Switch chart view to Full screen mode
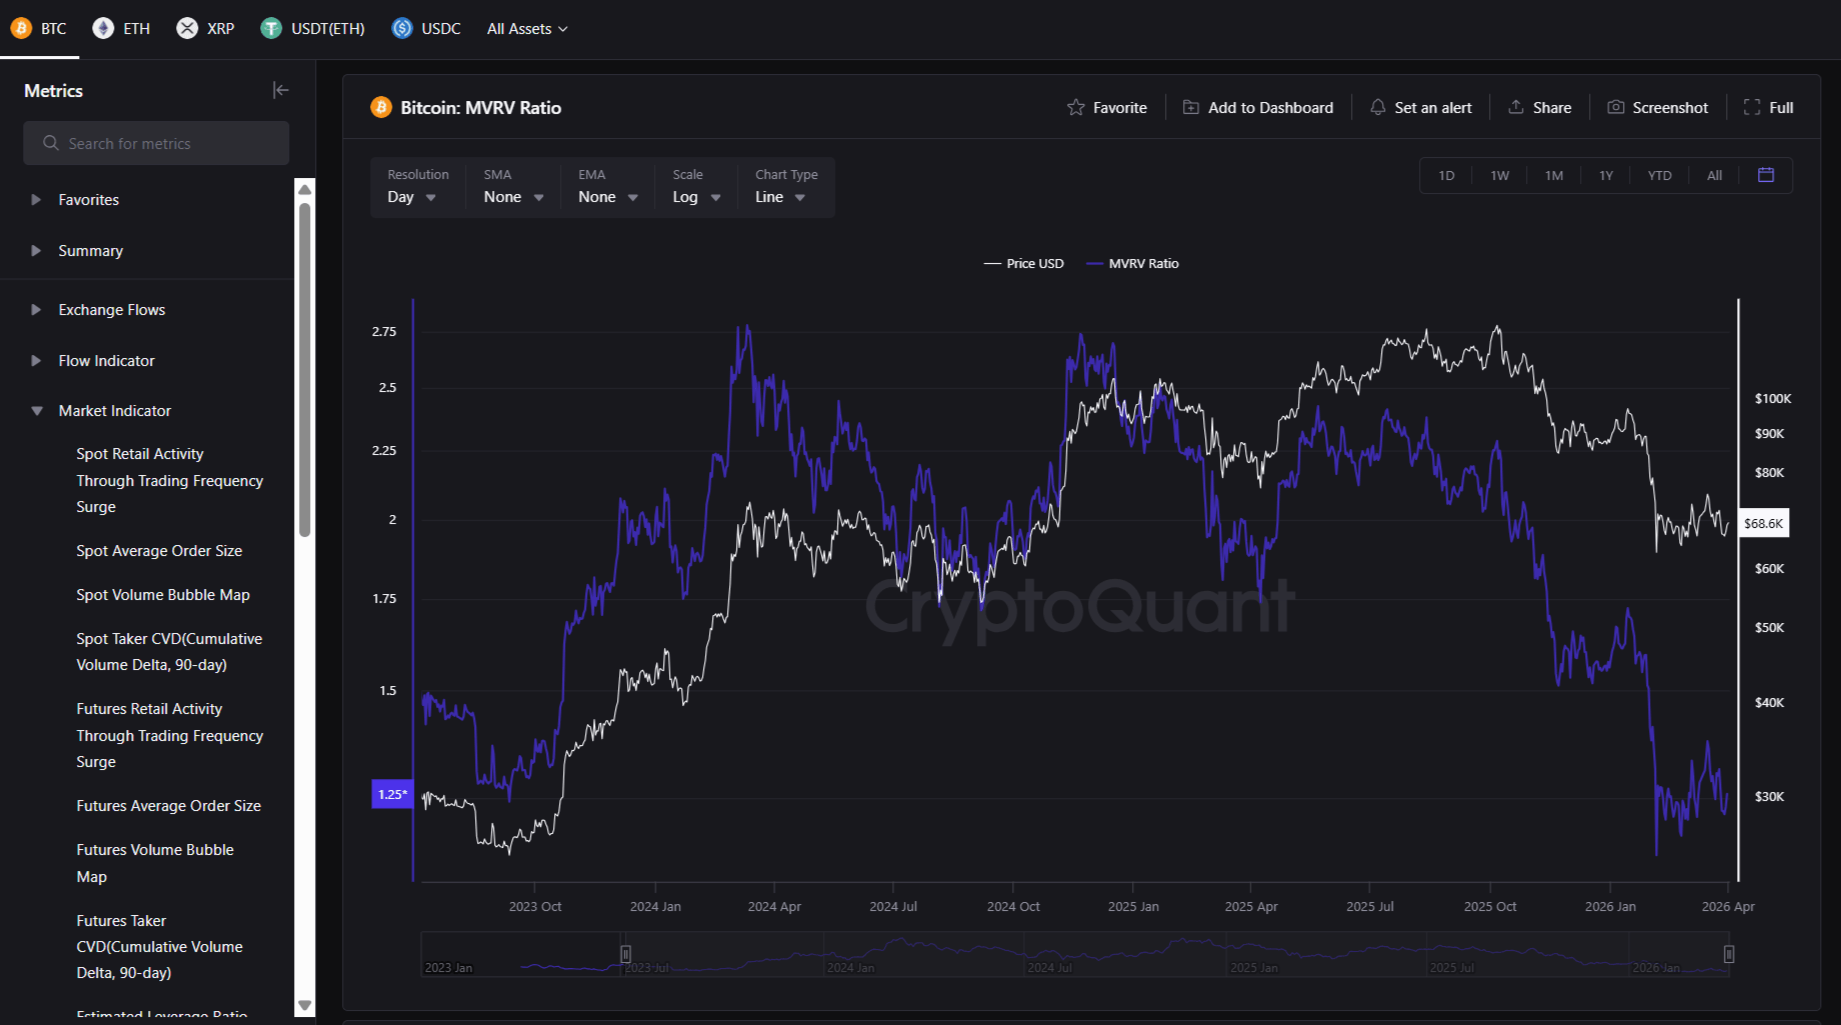The image size is (1841, 1025). [1768, 107]
